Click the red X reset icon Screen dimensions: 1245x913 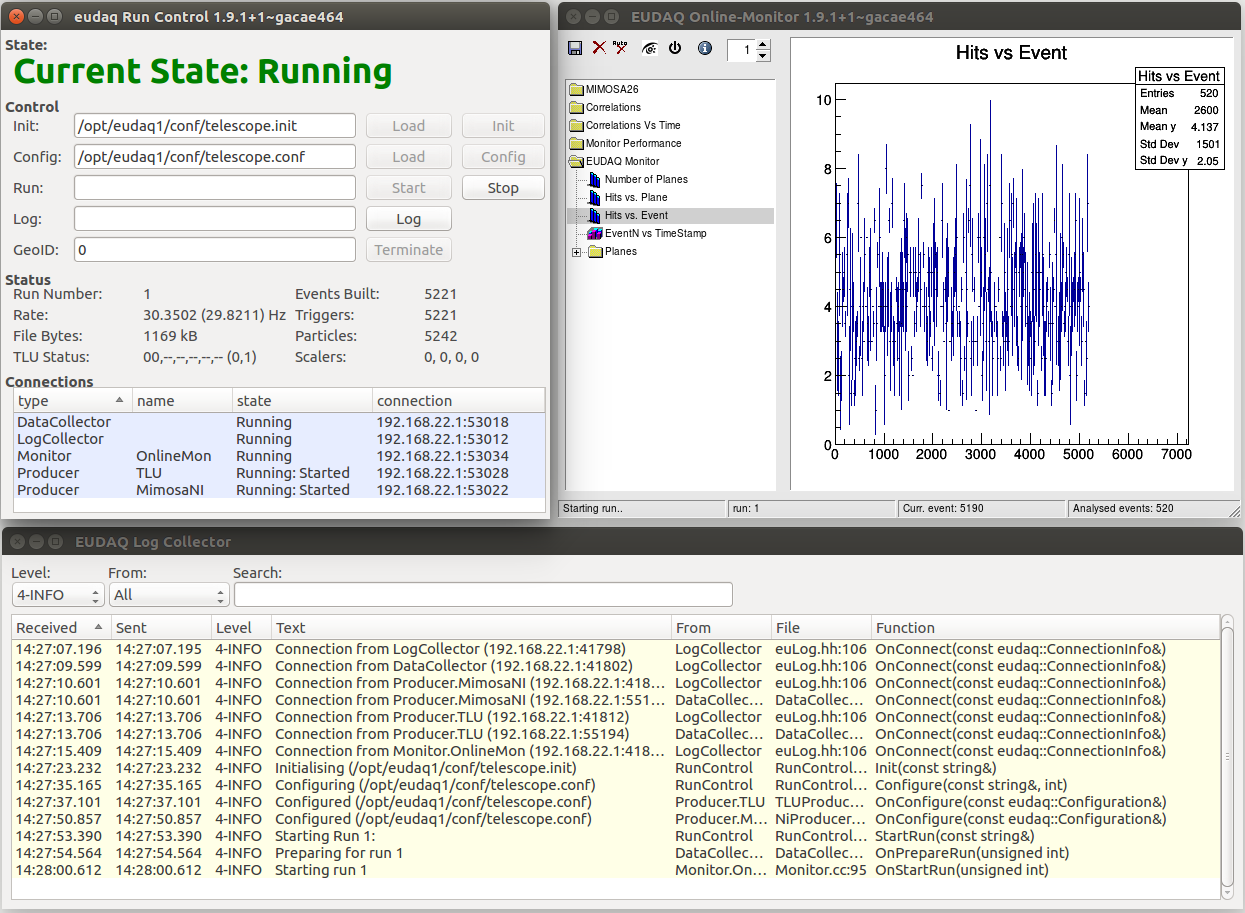point(599,48)
